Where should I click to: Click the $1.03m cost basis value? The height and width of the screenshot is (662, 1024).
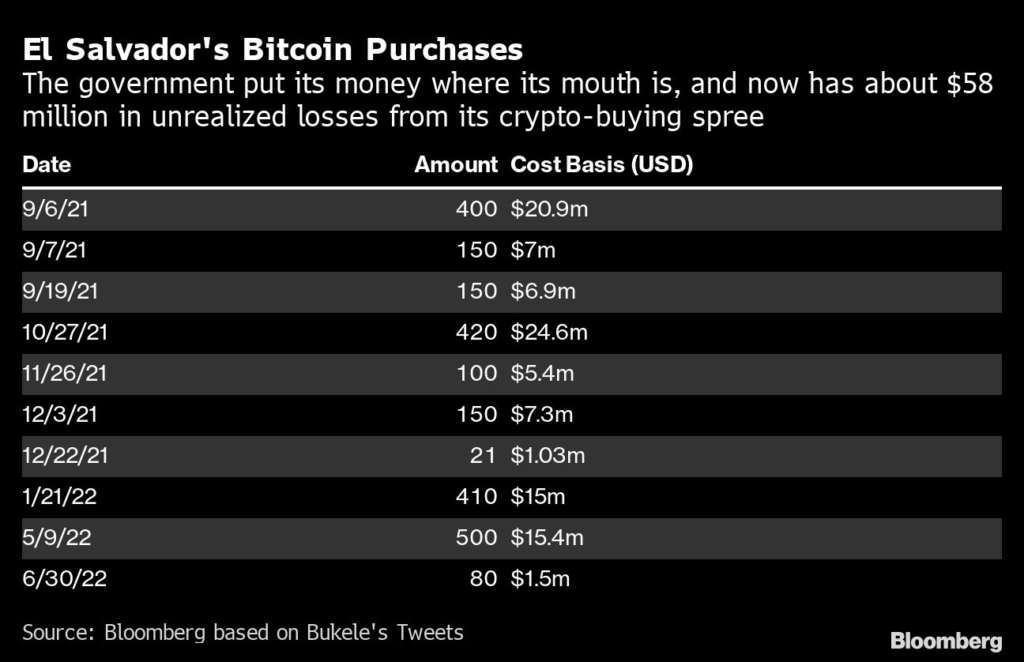coord(548,455)
